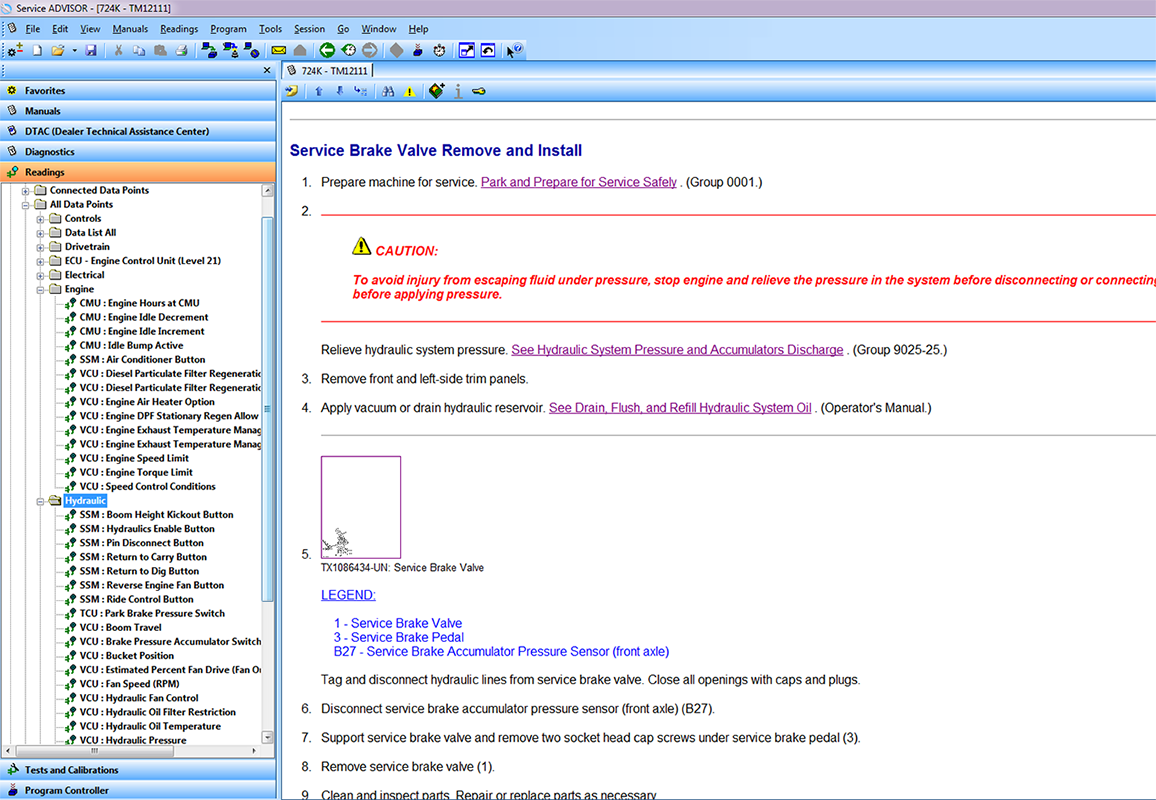Click the tree's horizontal scrollbar right arrow

click(254, 751)
